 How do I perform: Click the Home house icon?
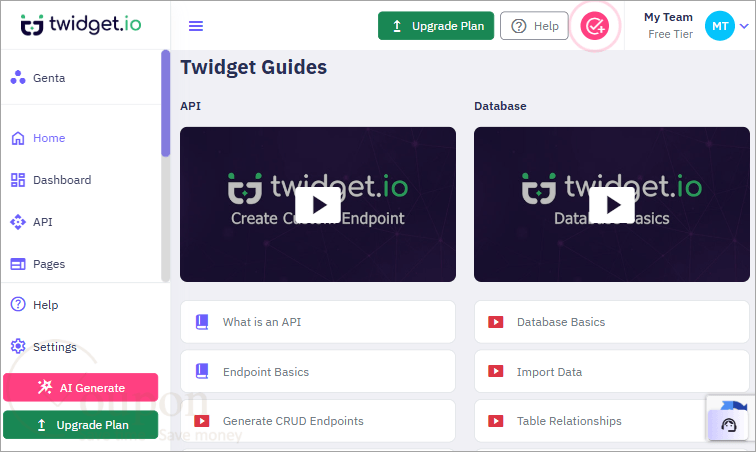pos(18,138)
